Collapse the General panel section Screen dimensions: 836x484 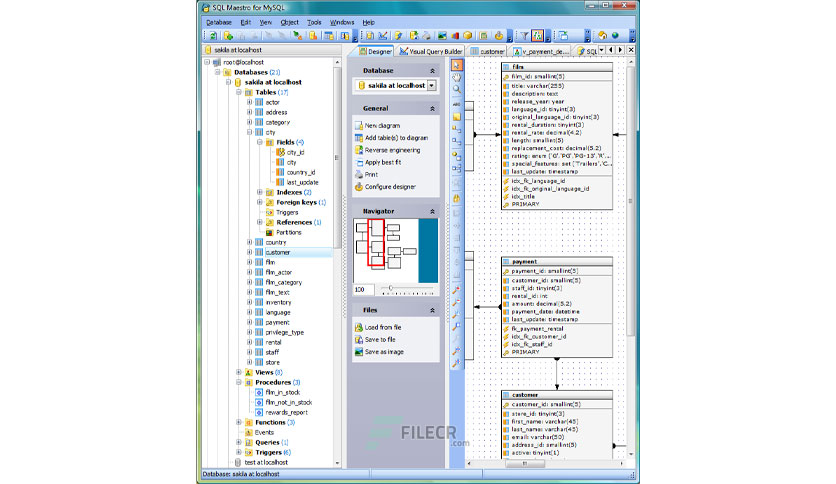coord(432,109)
